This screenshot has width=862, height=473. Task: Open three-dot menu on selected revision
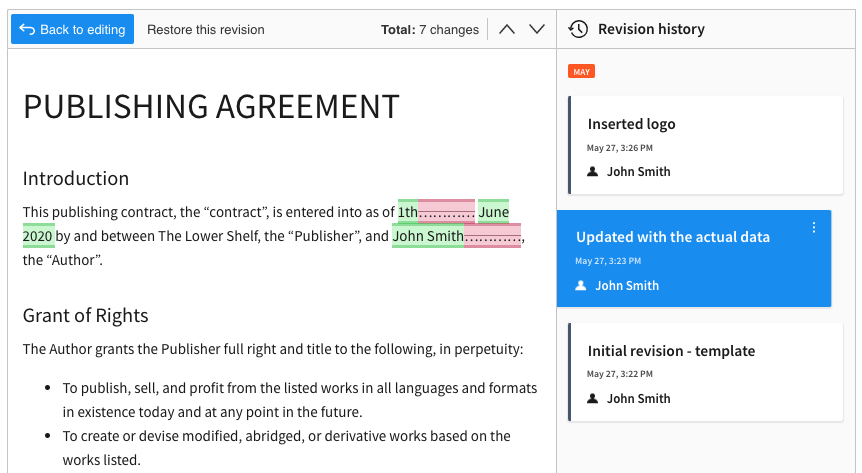[x=814, y=228]
